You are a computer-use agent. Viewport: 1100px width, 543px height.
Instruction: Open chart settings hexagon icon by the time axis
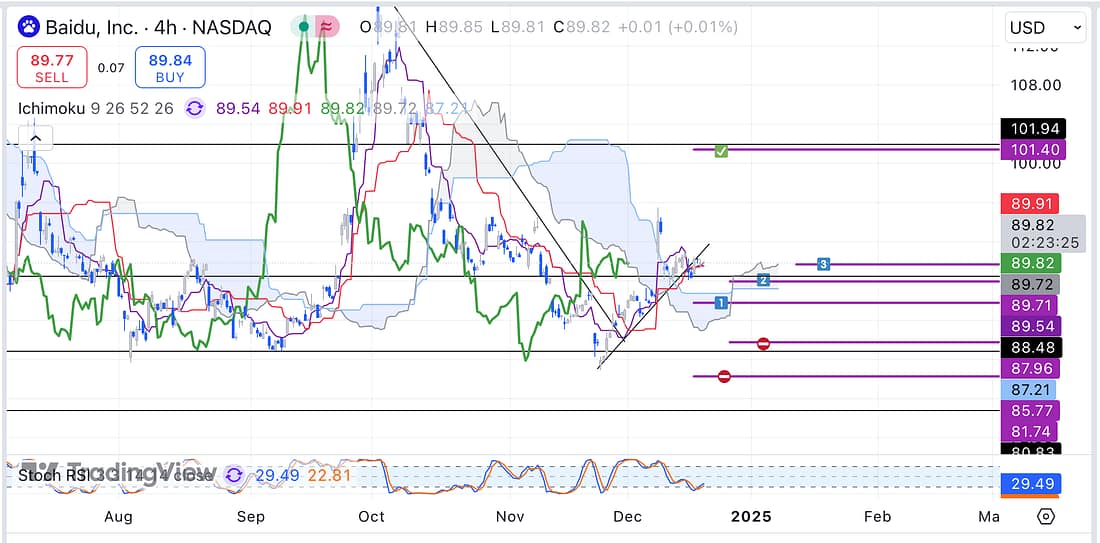(1046, 516)
